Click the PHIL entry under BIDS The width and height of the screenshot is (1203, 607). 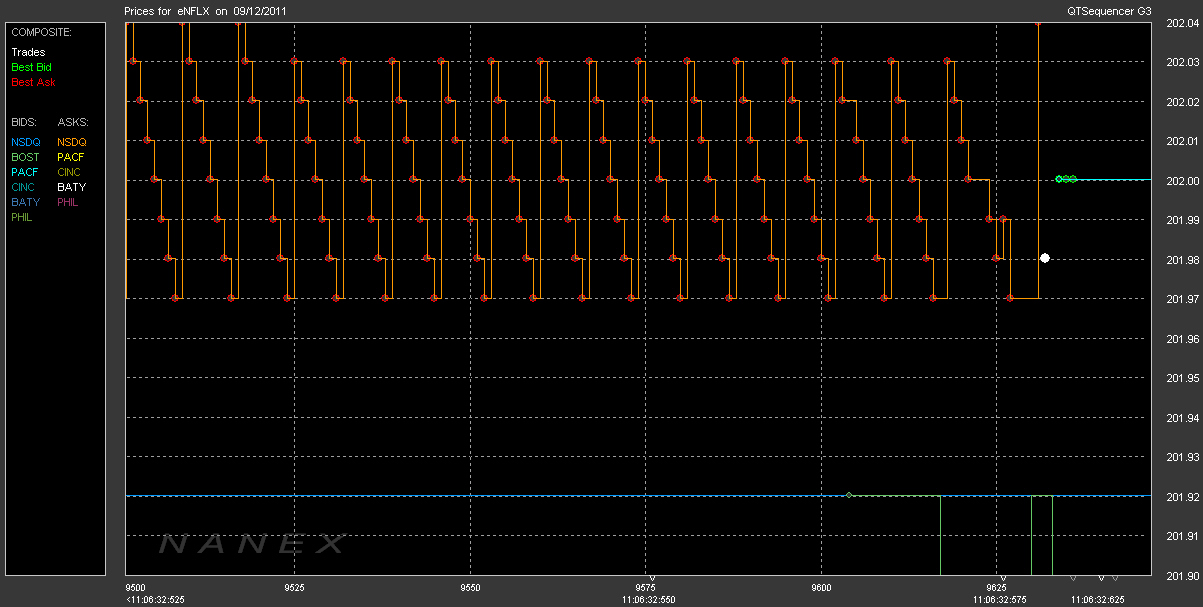pyautogui.click(x=24, y=217)
